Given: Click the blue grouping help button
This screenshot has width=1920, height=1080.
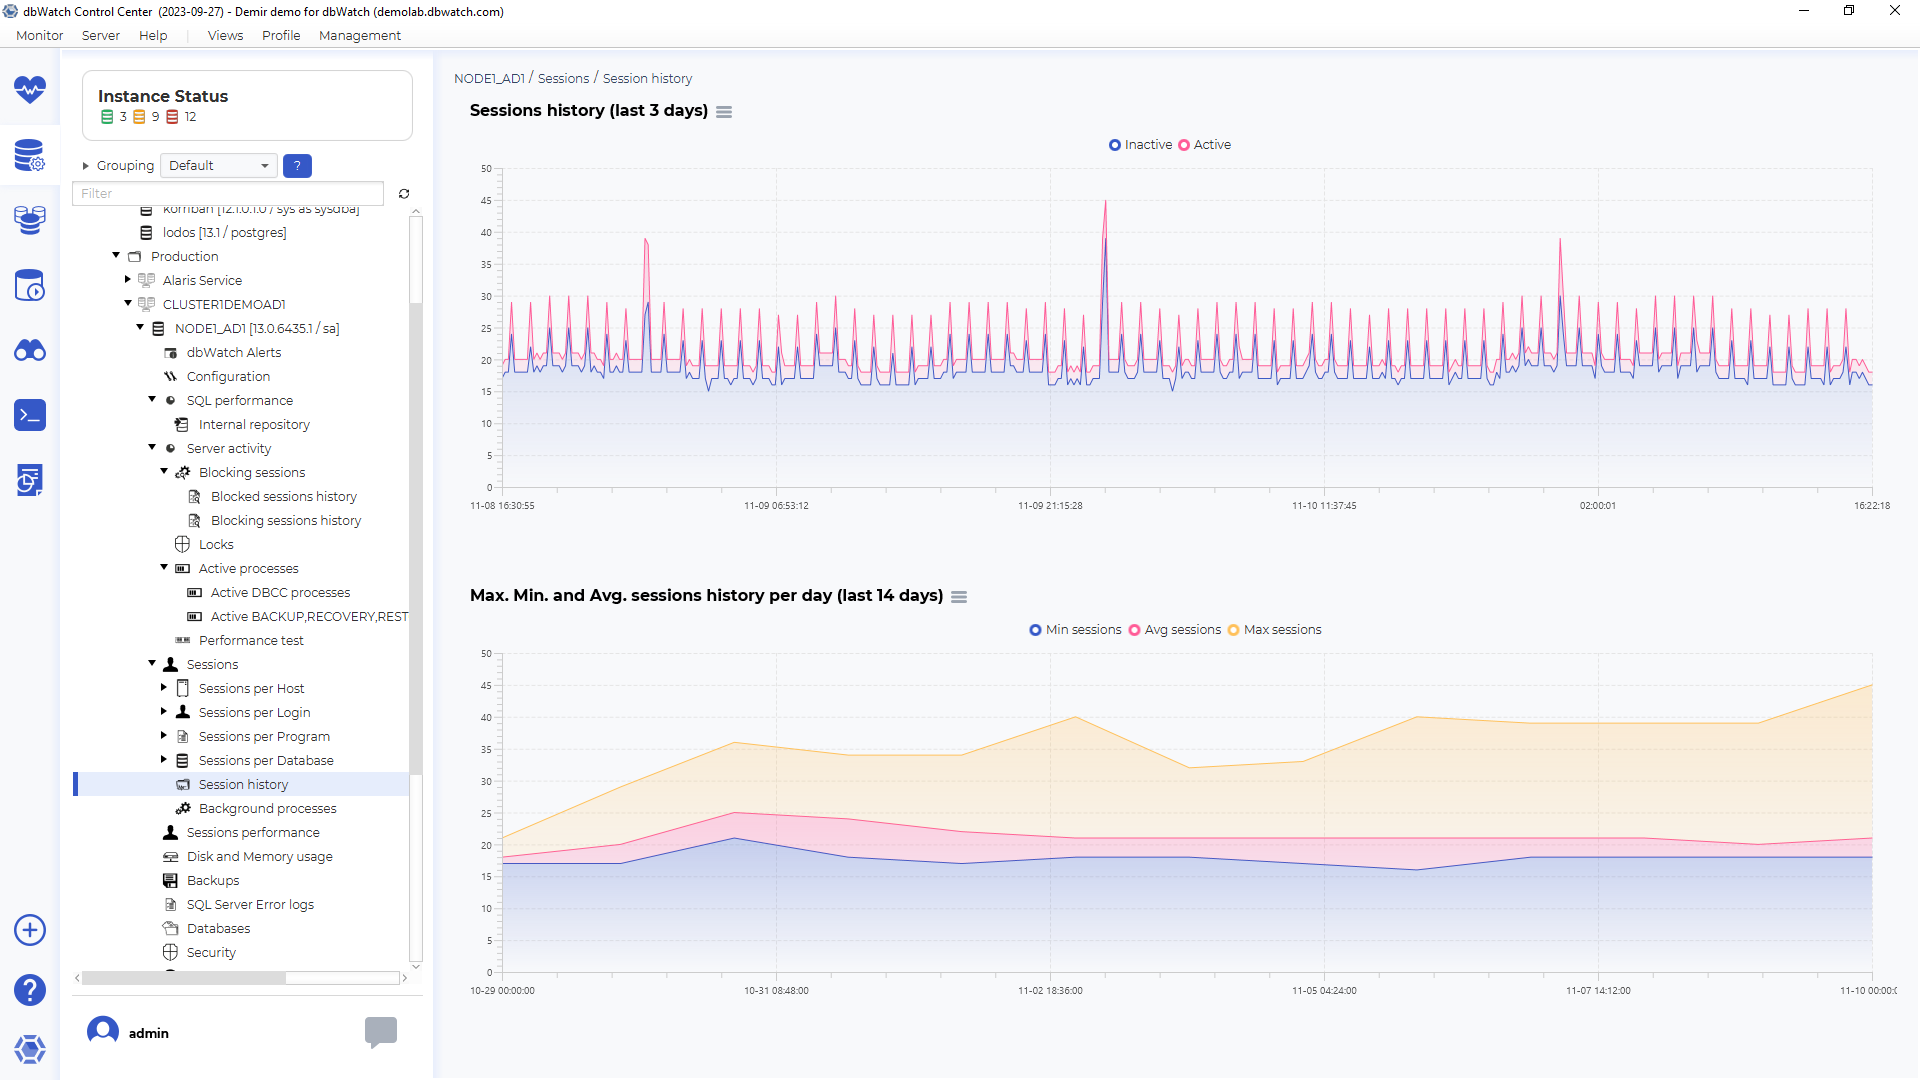Looking at the screenshot, I should 297,166.
